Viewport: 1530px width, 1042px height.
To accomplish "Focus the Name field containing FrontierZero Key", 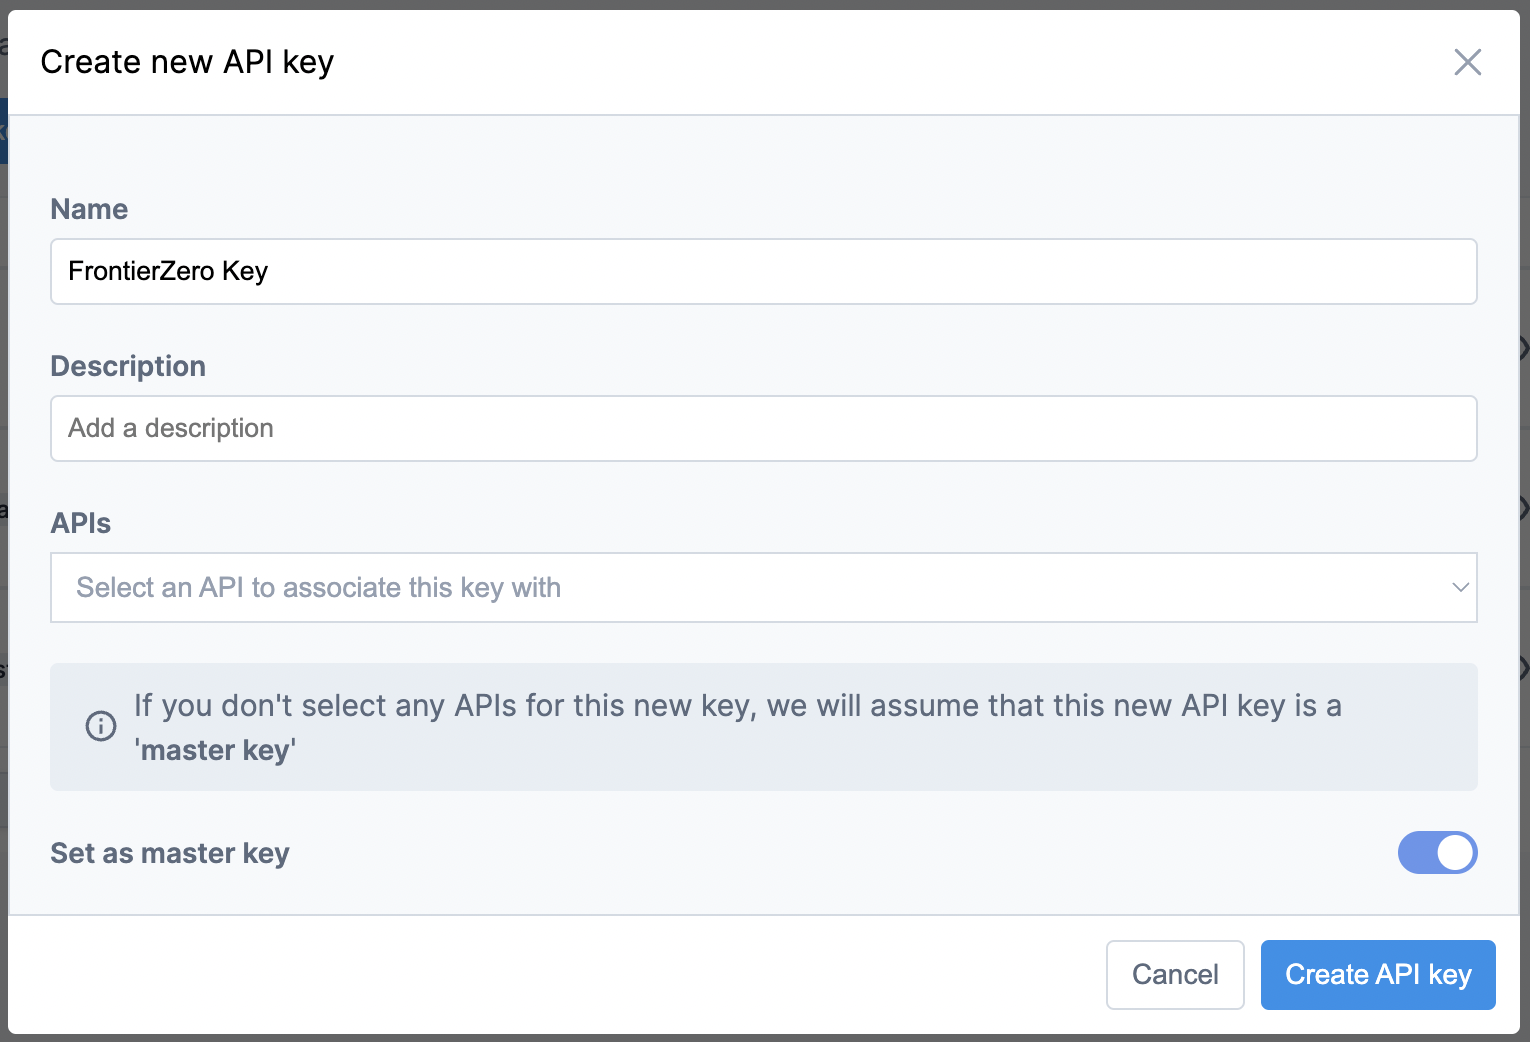I will coord(762,271).
